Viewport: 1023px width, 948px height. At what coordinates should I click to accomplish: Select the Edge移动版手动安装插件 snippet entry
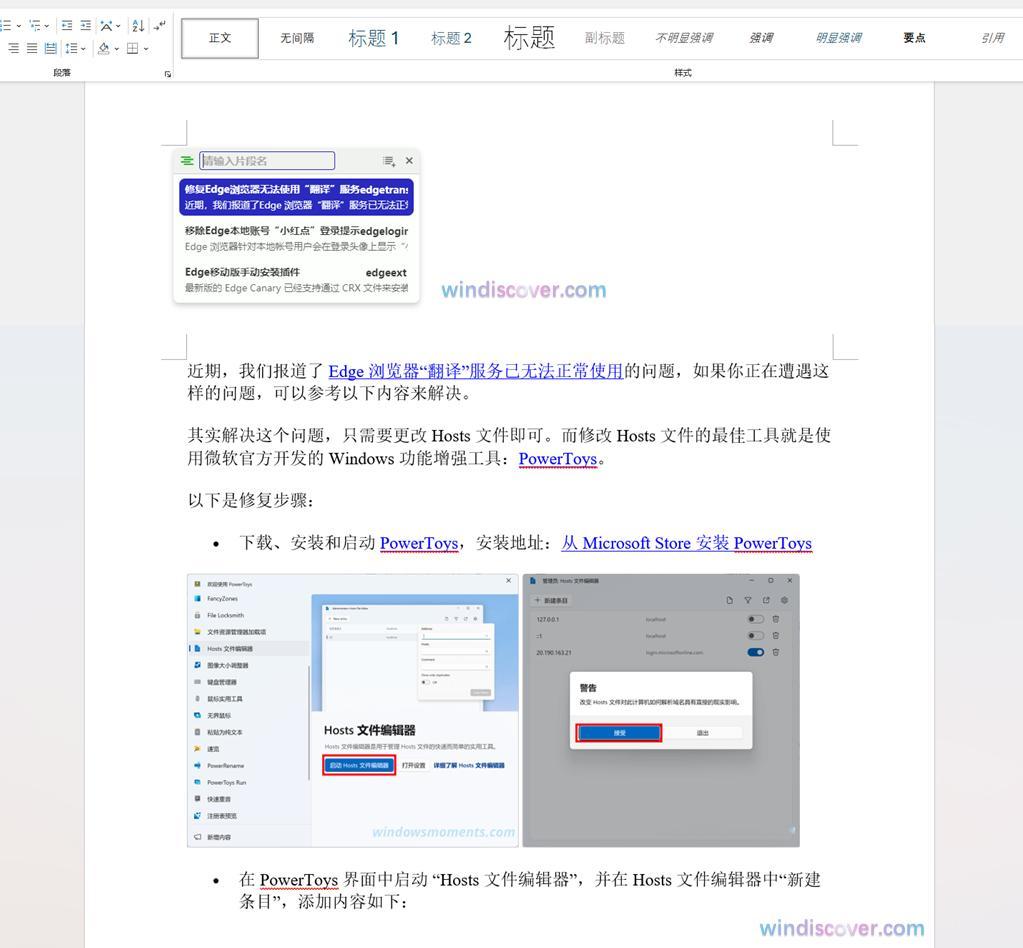pyautogui.click(x=296, y=279)
